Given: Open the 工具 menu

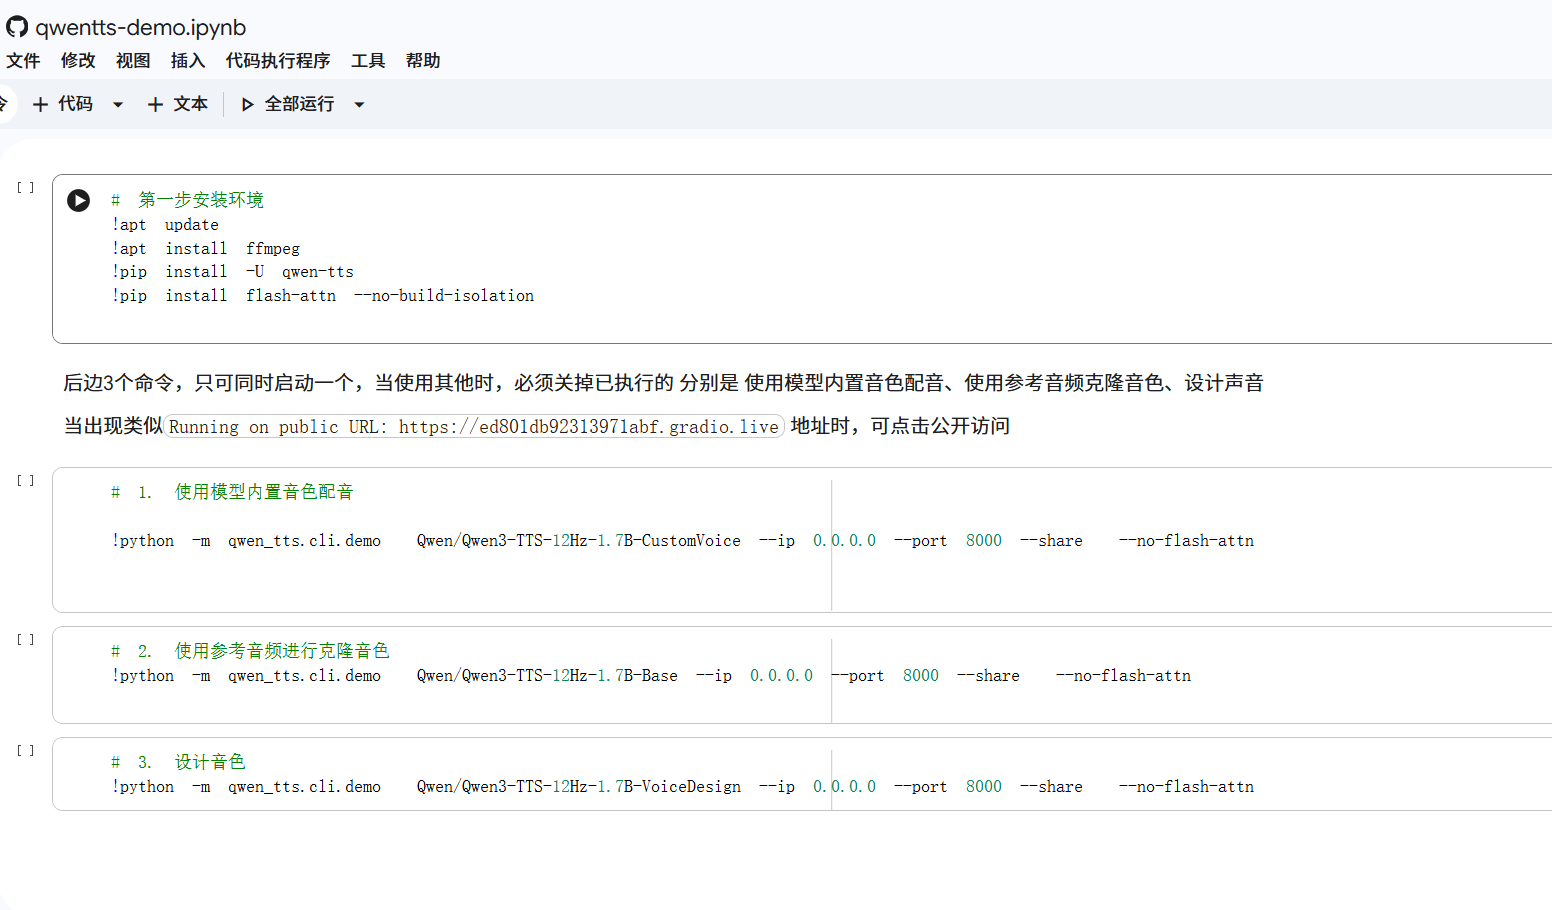Looking at the screenshot, I should pyautogui.click(x=368, y=61).
